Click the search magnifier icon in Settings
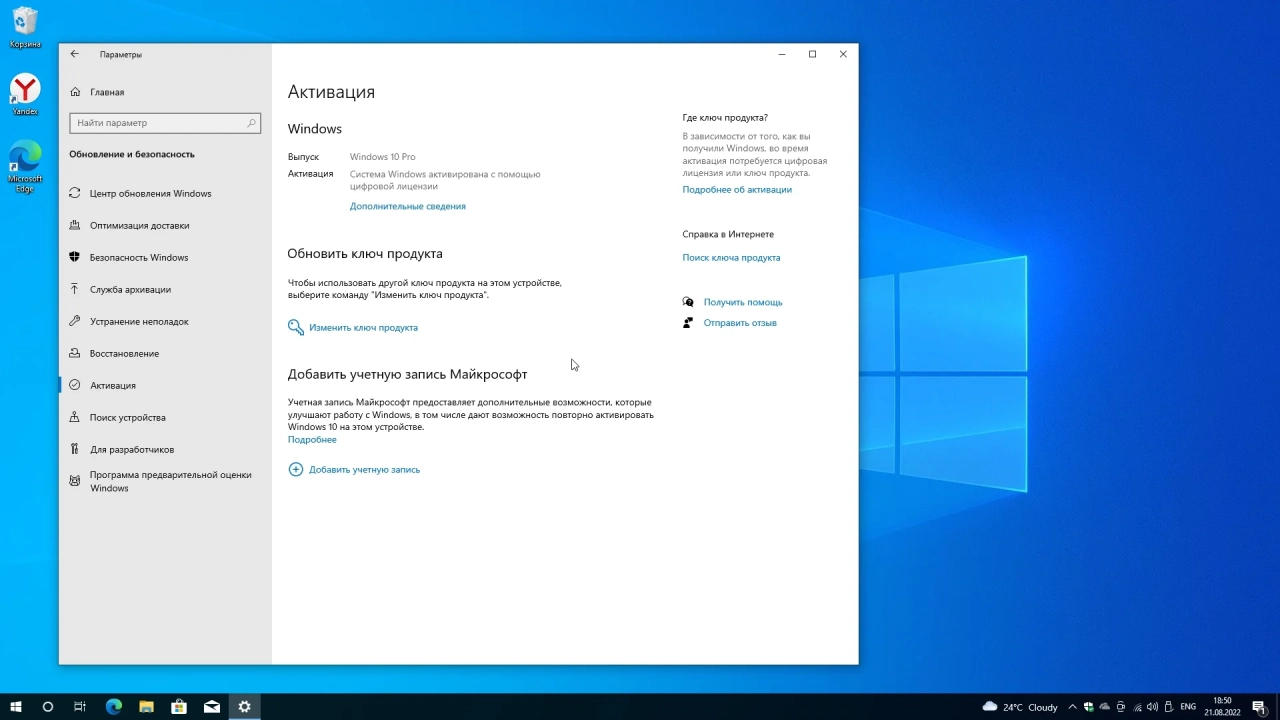 coord(251,123)
